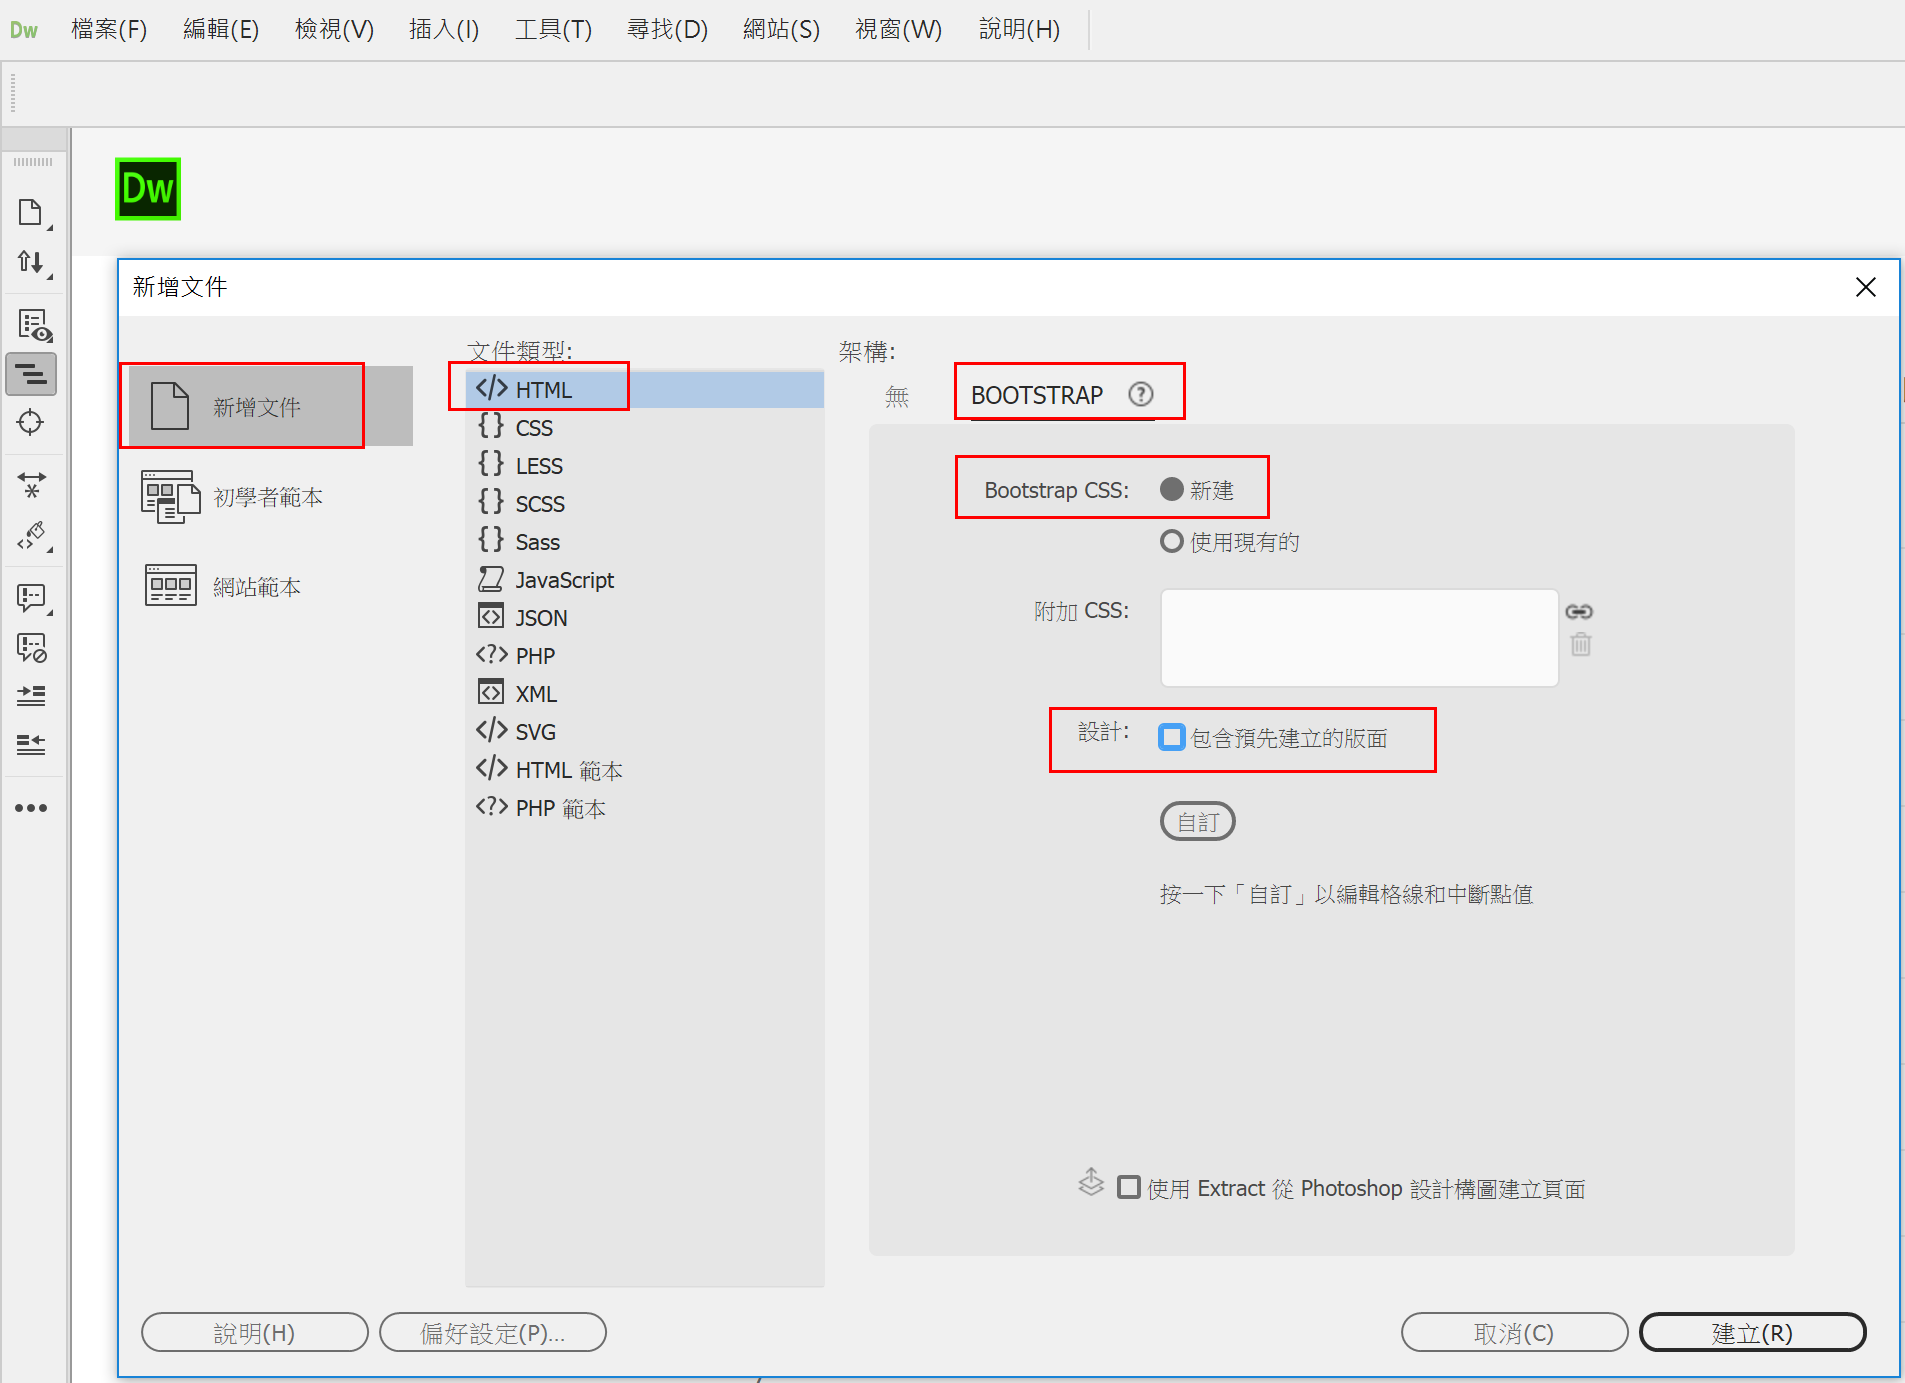
Task: Click the 建立(R) button
Action: pos(1752,1332)
